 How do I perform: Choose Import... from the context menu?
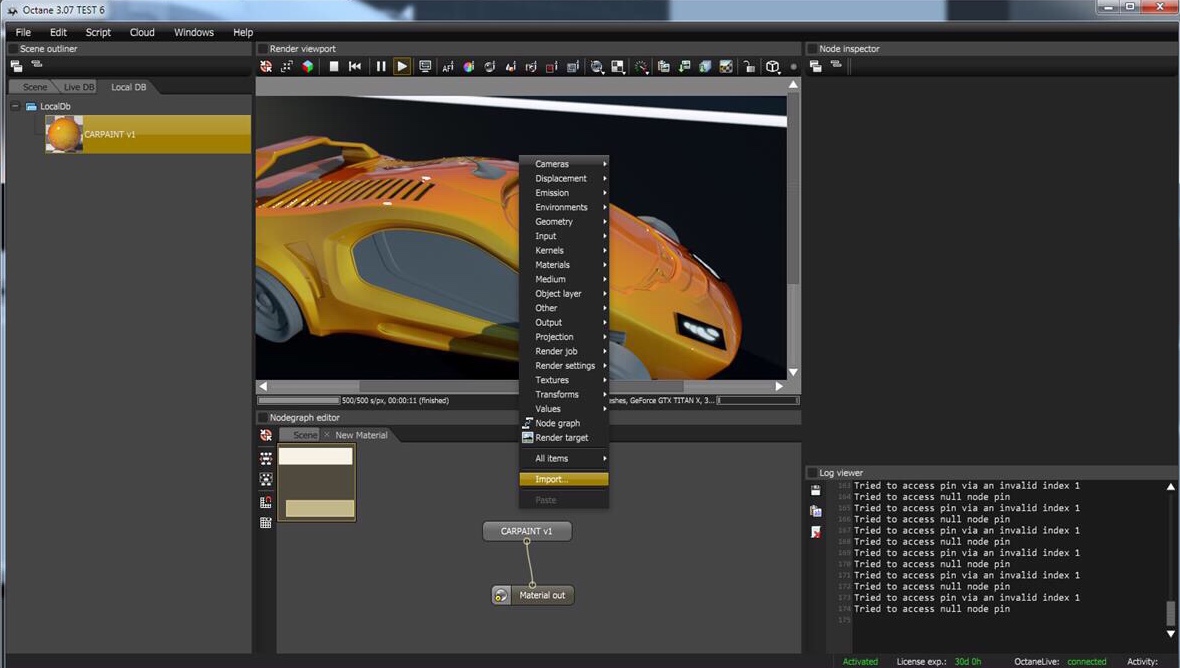coord(551,479)
